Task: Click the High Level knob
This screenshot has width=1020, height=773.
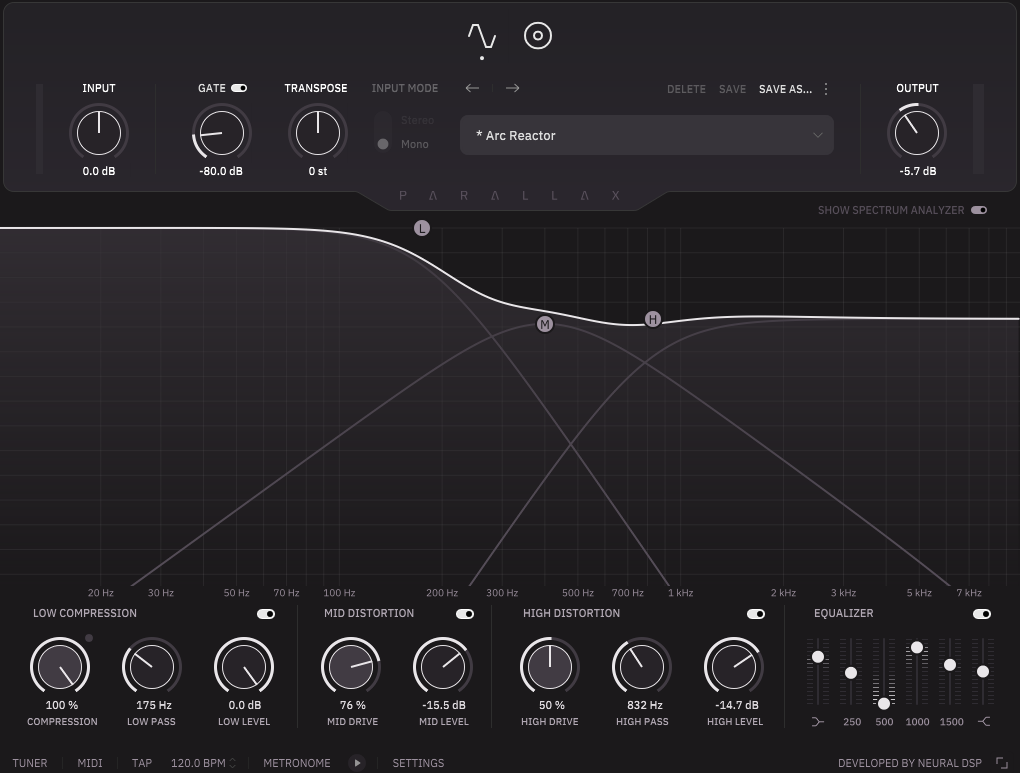Action: (x=734, y=667)
